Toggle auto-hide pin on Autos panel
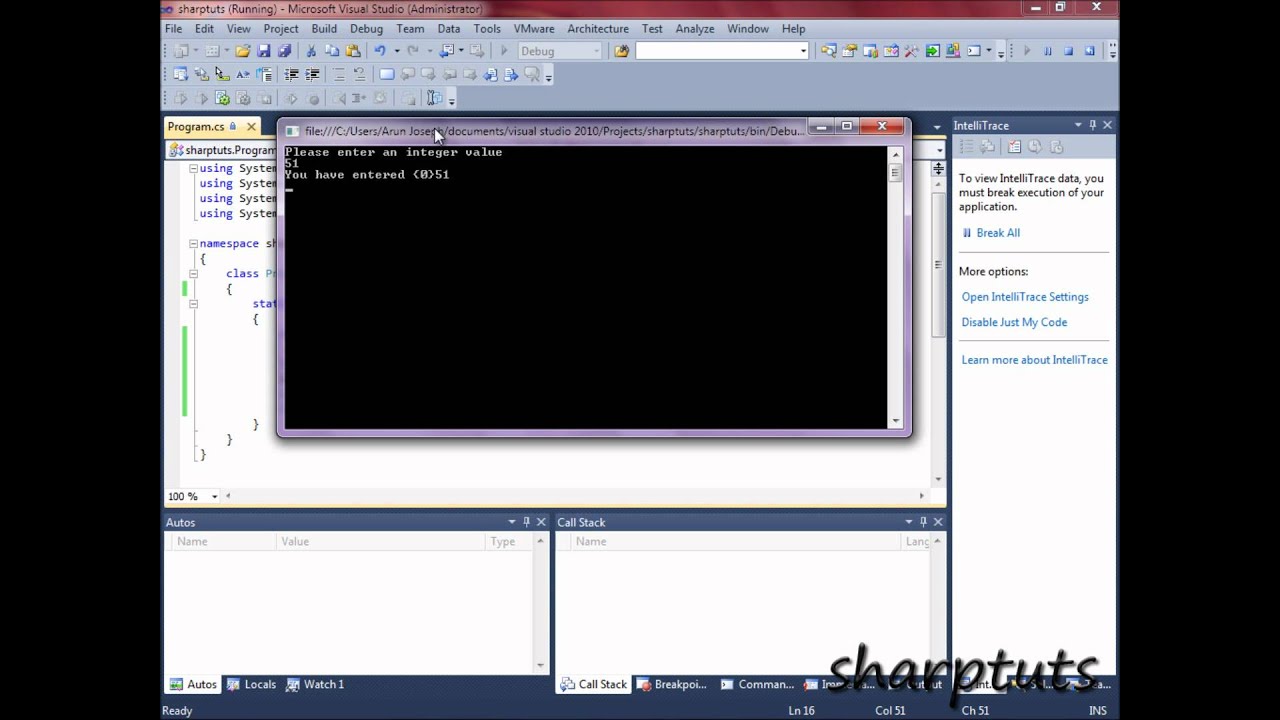Viewport: 1280px width, 720px height. click(526, 522)
